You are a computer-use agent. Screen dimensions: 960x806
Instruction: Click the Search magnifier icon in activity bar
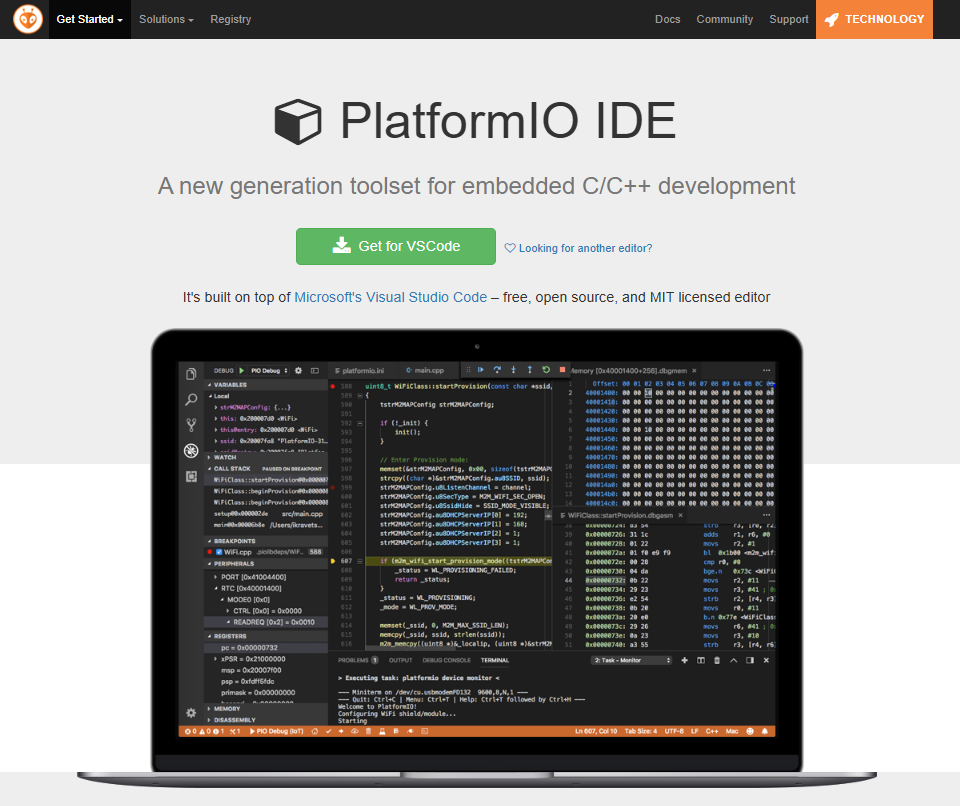point(191,399)
